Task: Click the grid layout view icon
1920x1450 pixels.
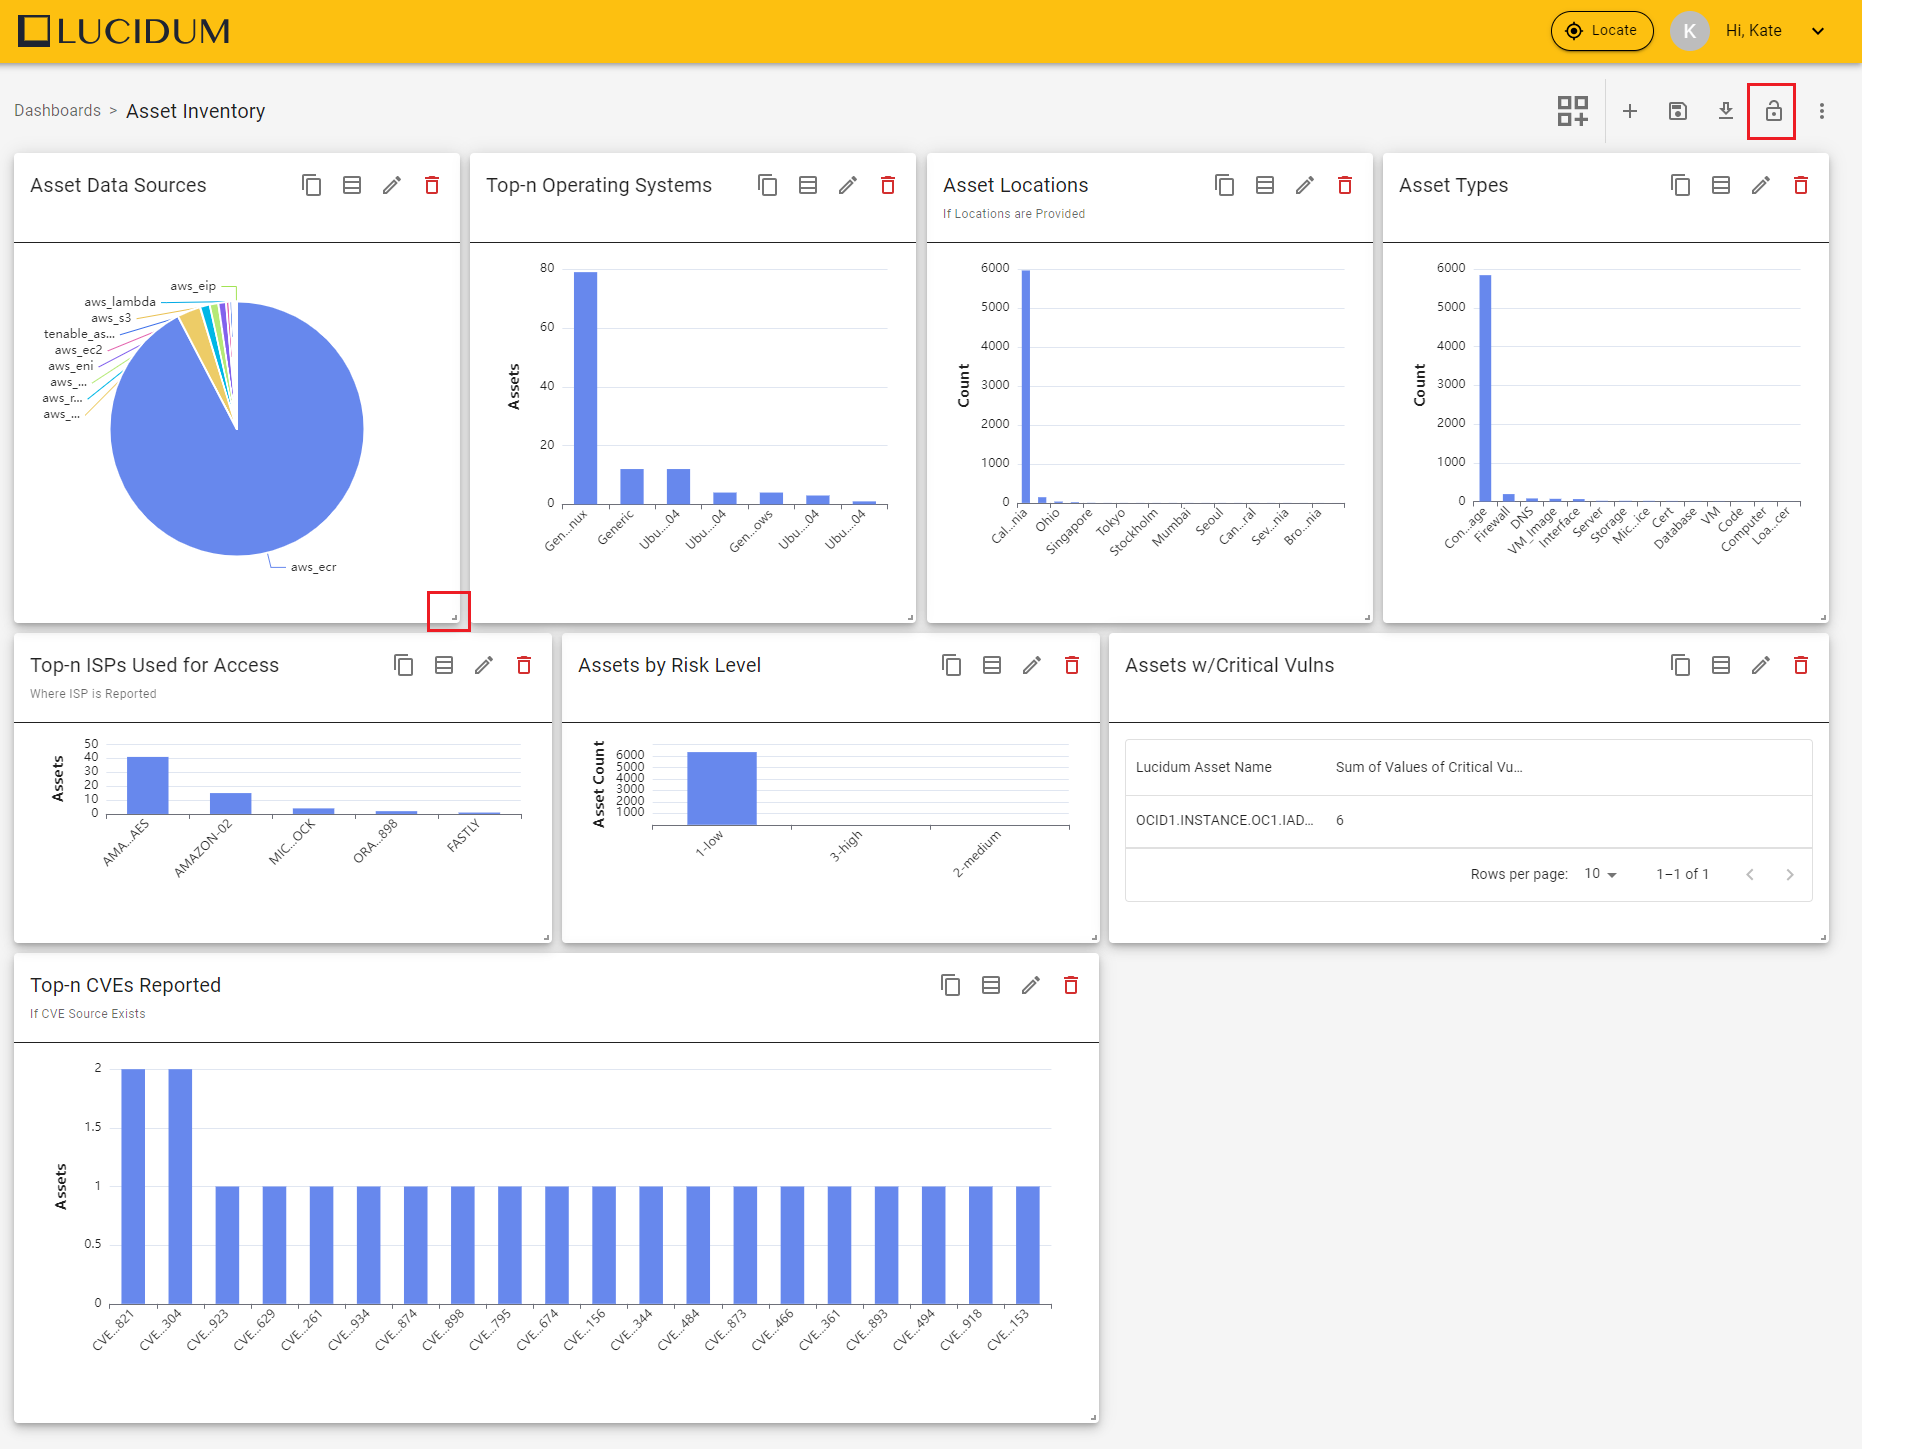Action: [1574, 111]
